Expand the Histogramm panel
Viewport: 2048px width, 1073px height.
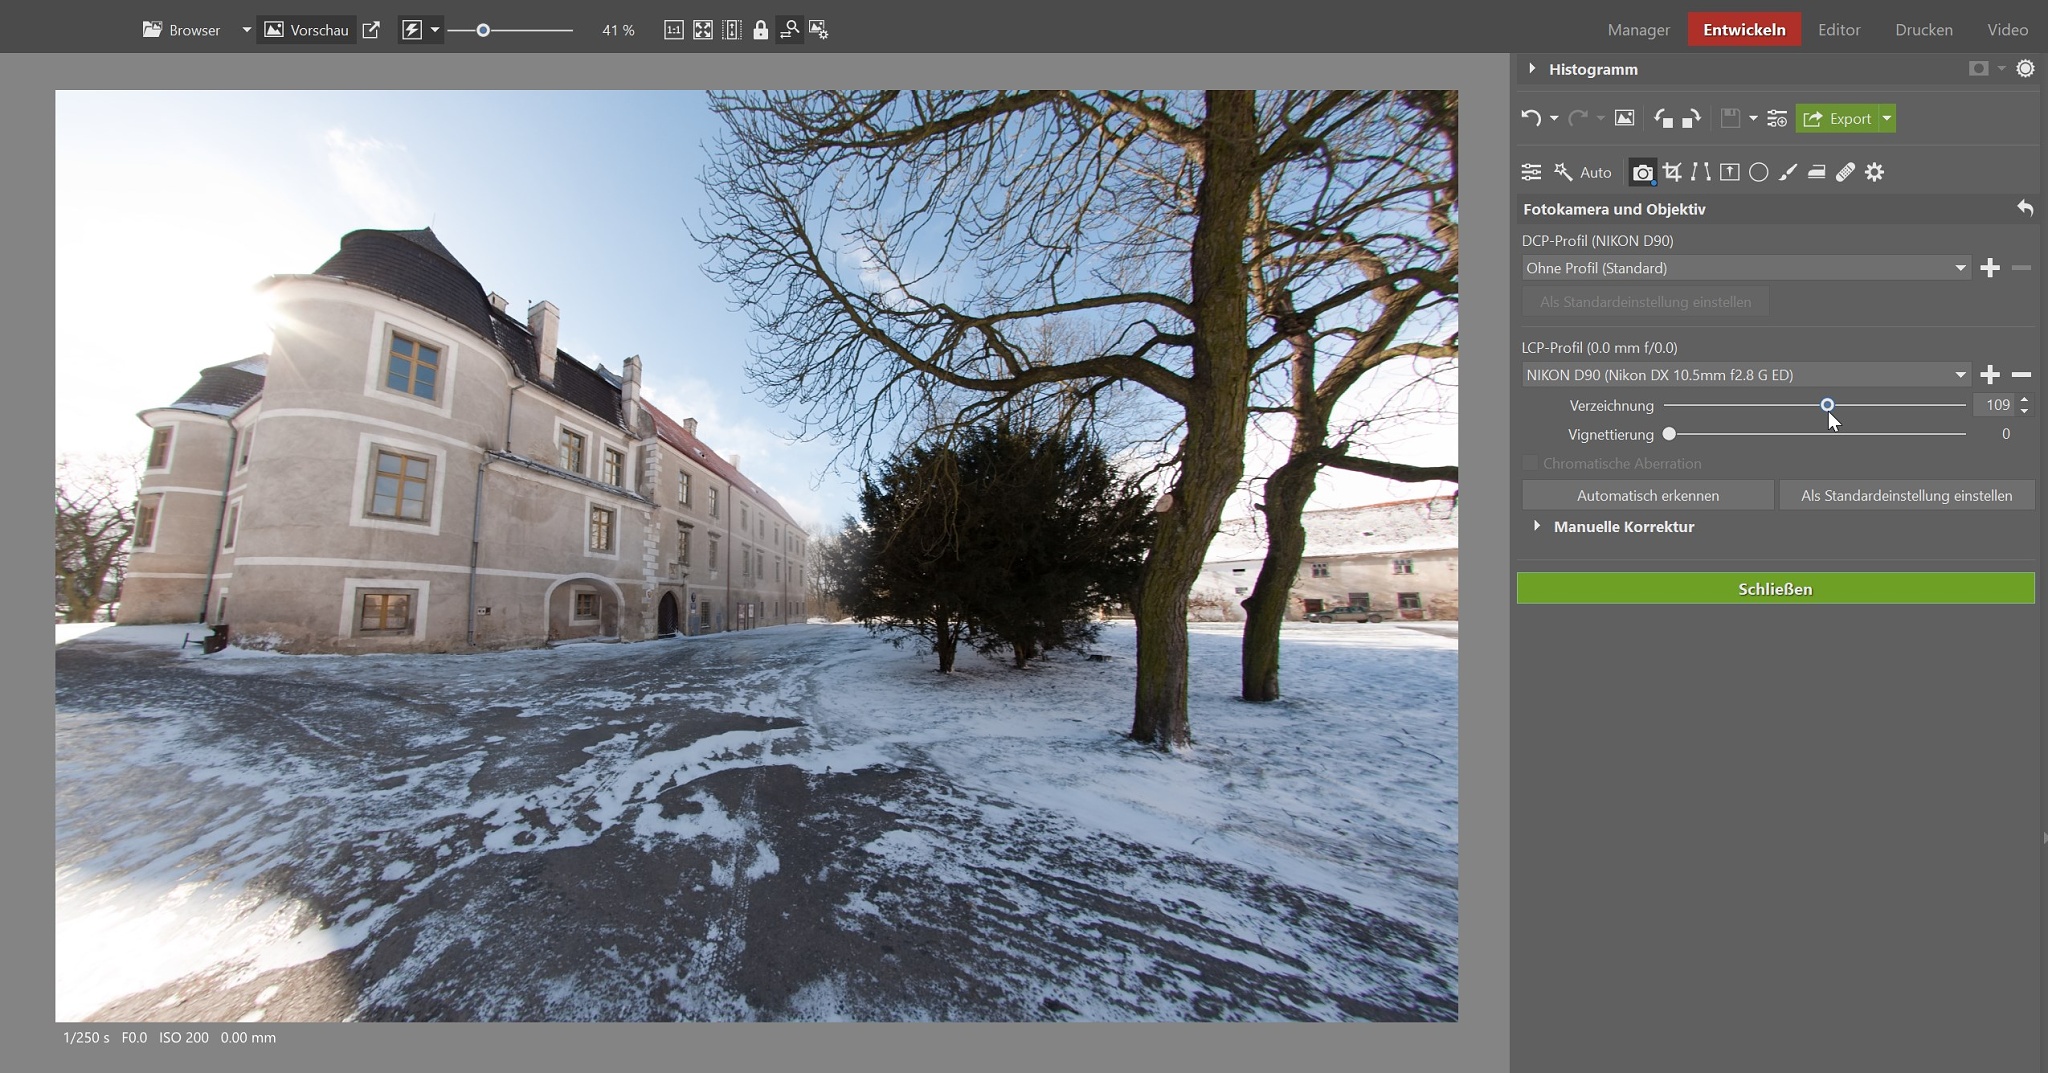click(1532, 69)
